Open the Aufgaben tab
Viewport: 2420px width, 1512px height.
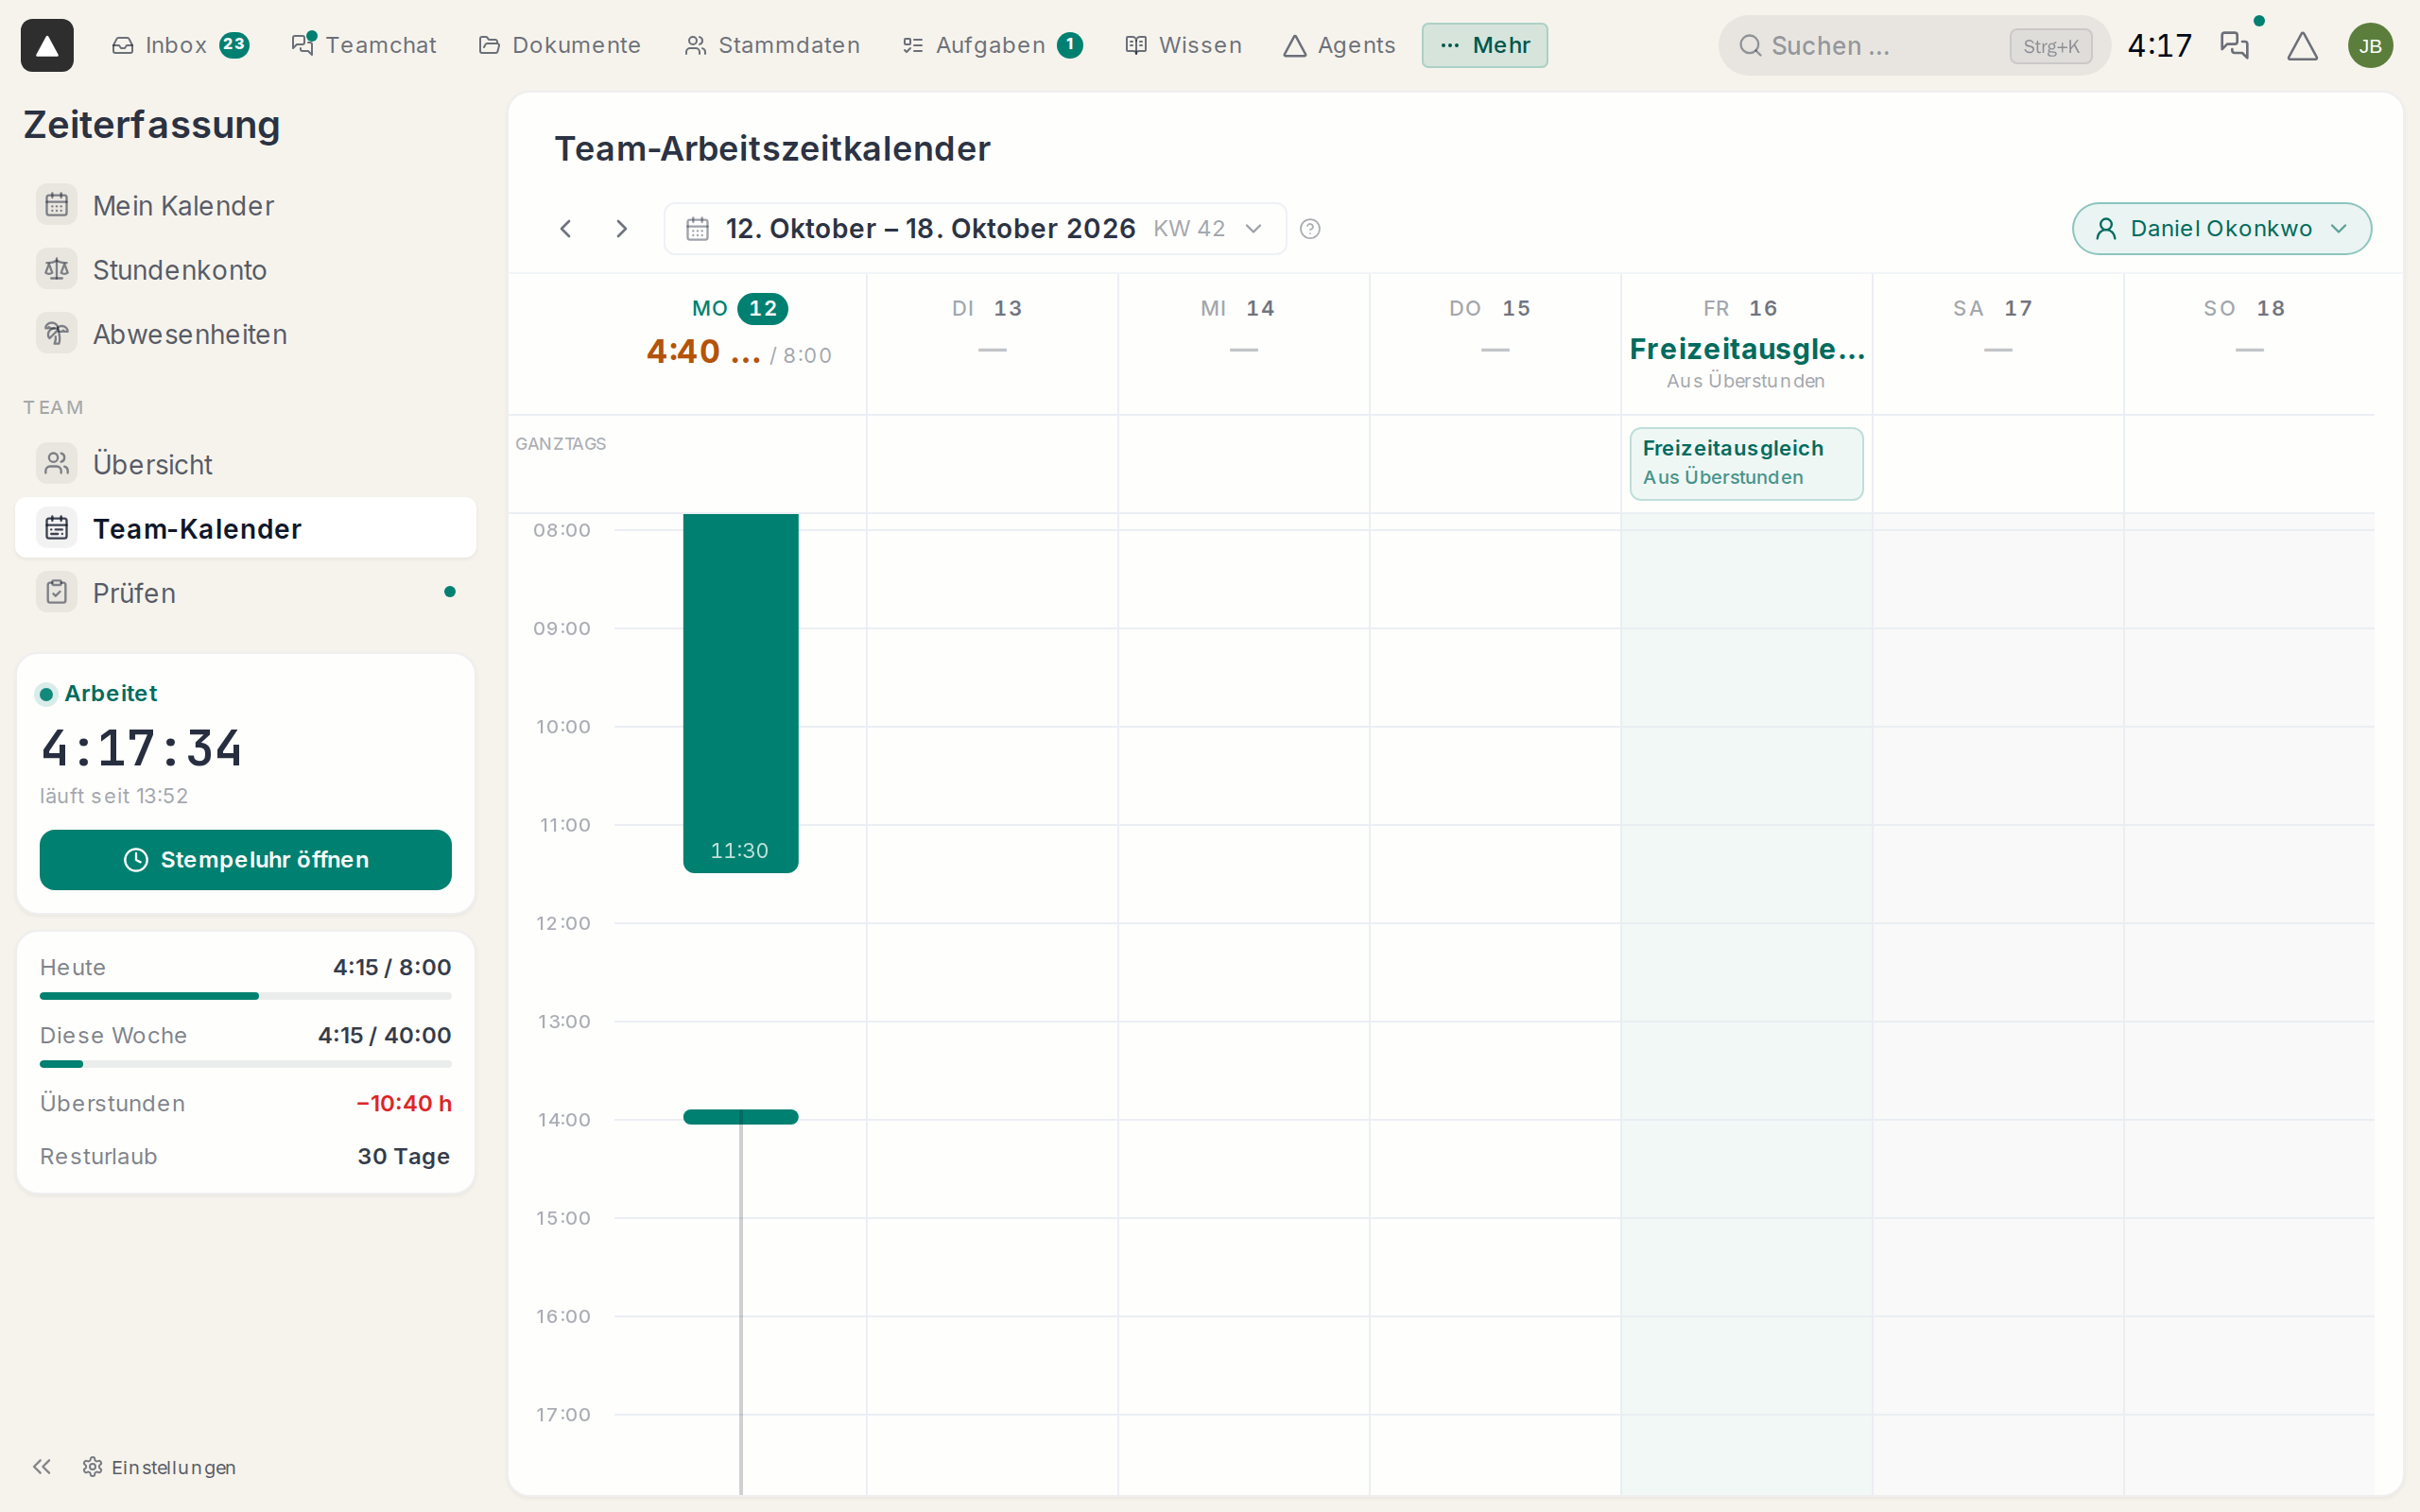click(x=992, y=45)
